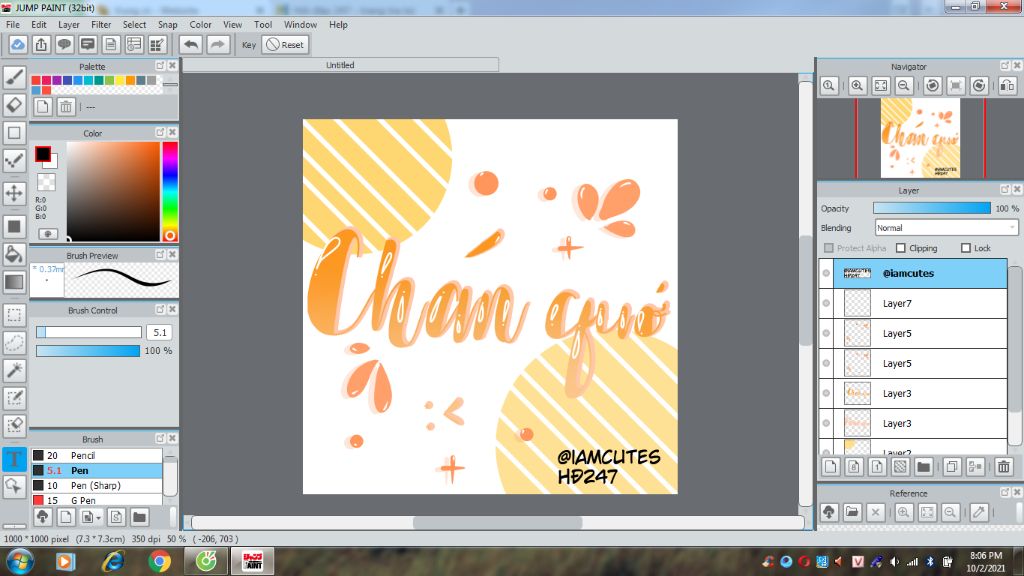Image resolution: width=1024 pixels, height=576 pixels.
Task: Click the brush size slider
Action: coord(89,332)
